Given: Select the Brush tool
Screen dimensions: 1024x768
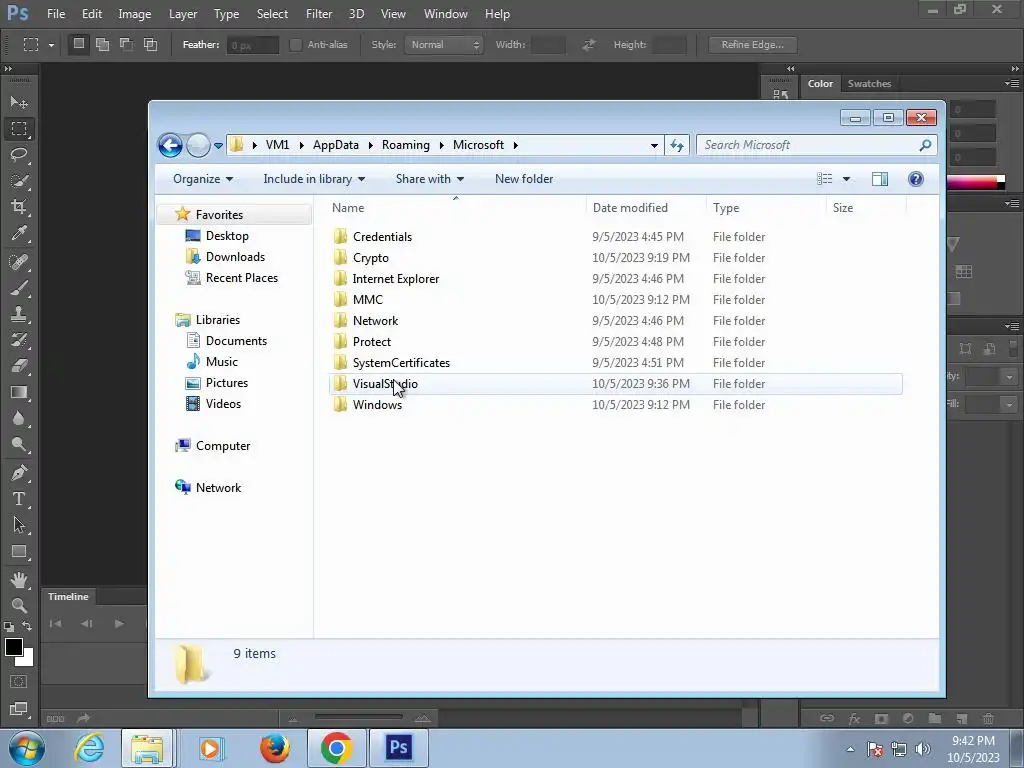Looking at the screenshot, I should pos(19,288).
